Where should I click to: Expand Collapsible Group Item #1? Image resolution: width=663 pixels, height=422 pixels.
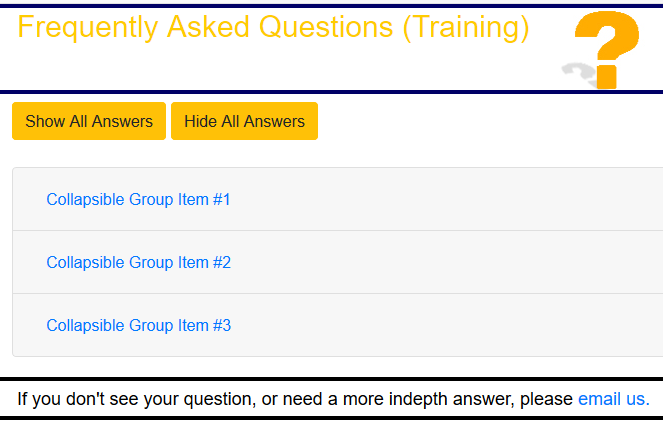(x=138, y=199)
